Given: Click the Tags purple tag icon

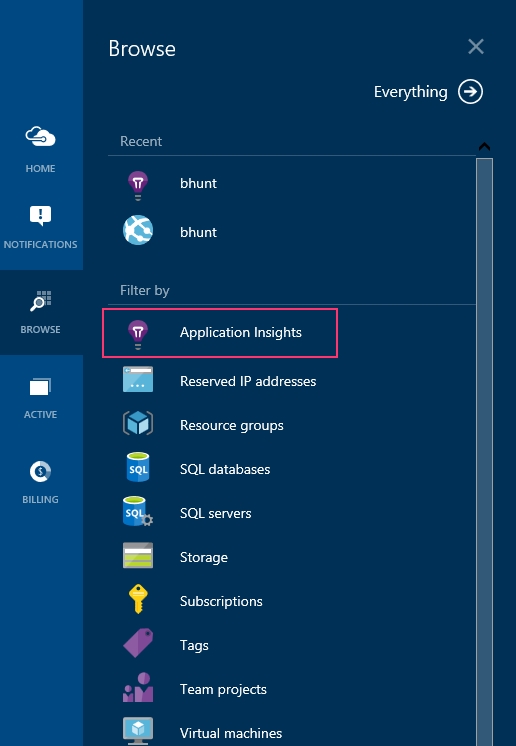Looking at the screenshot, I should pos(138,643).
